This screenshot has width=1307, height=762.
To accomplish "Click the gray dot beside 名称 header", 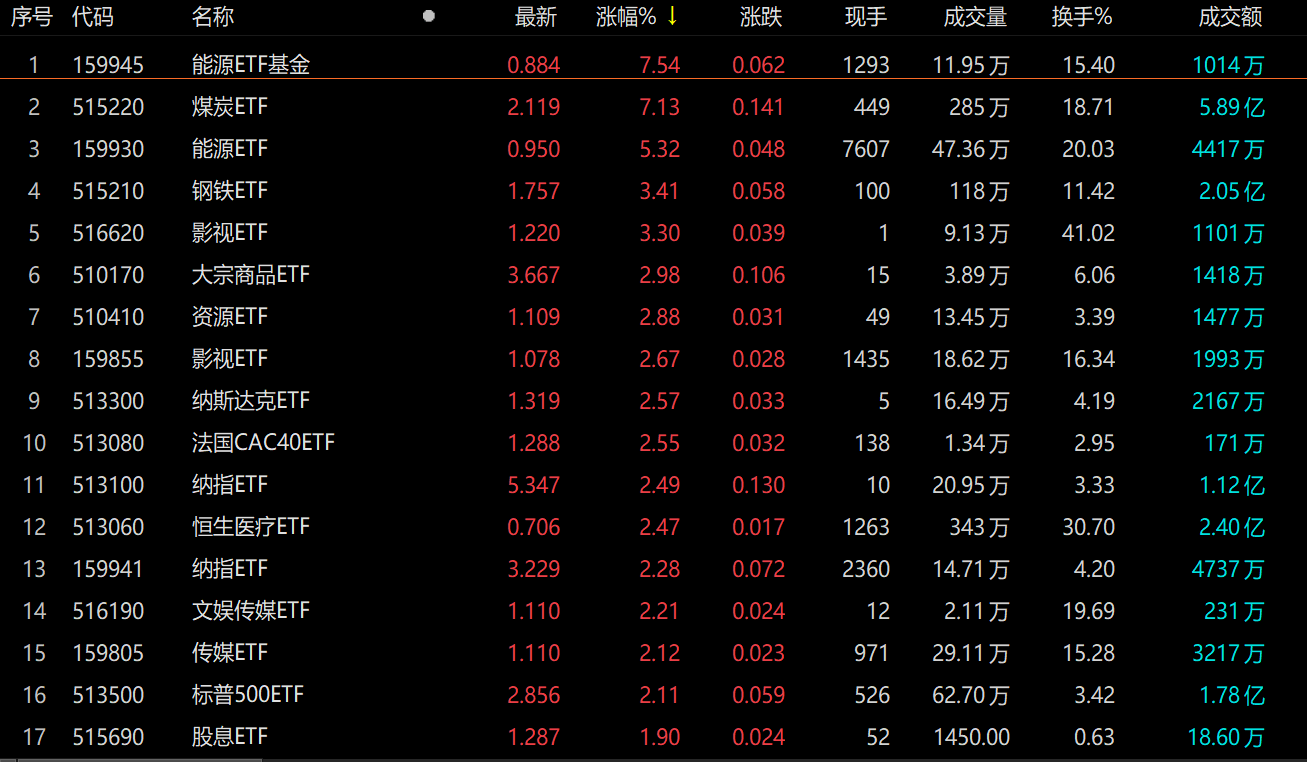I will [x=429, y=16].
